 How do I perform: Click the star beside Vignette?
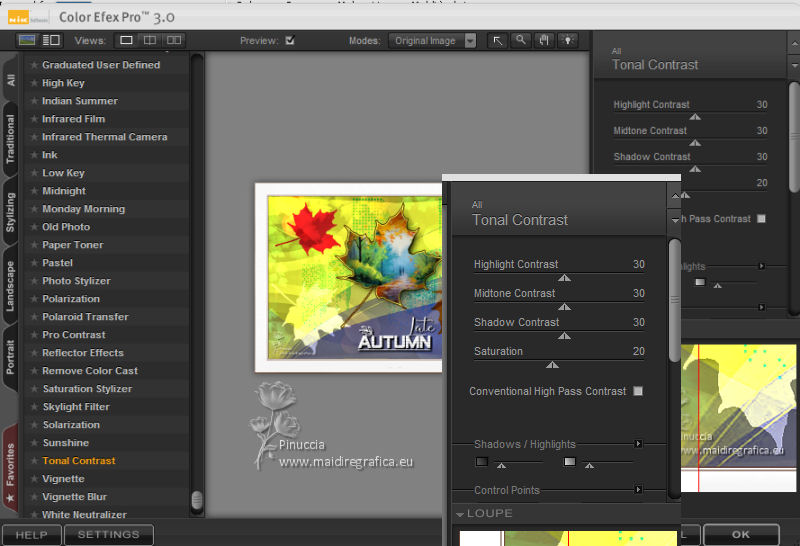34,479
